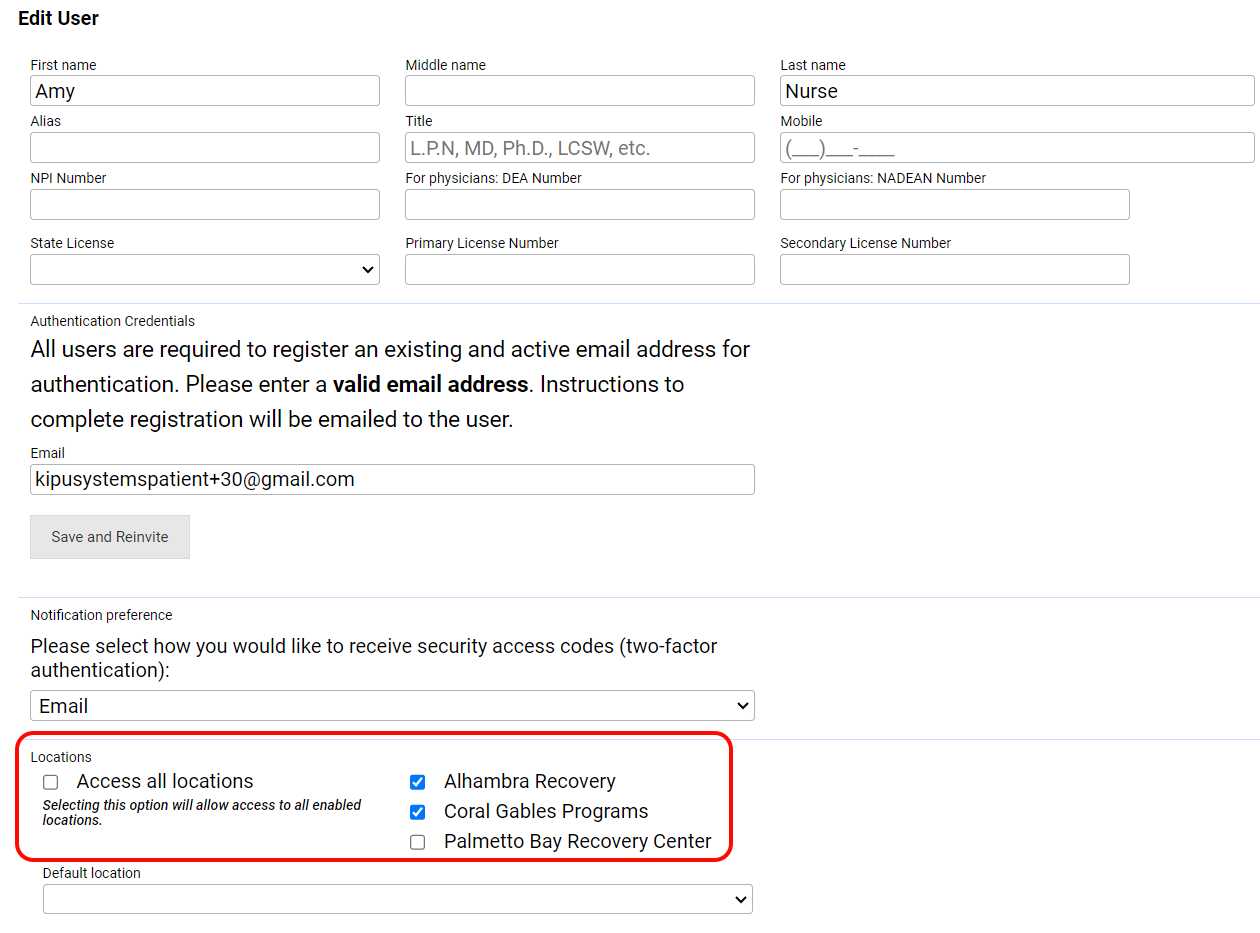Click the Title input field
This screenshot has width=1260, height=933.
pyautogui.click(x=579, y=148)
